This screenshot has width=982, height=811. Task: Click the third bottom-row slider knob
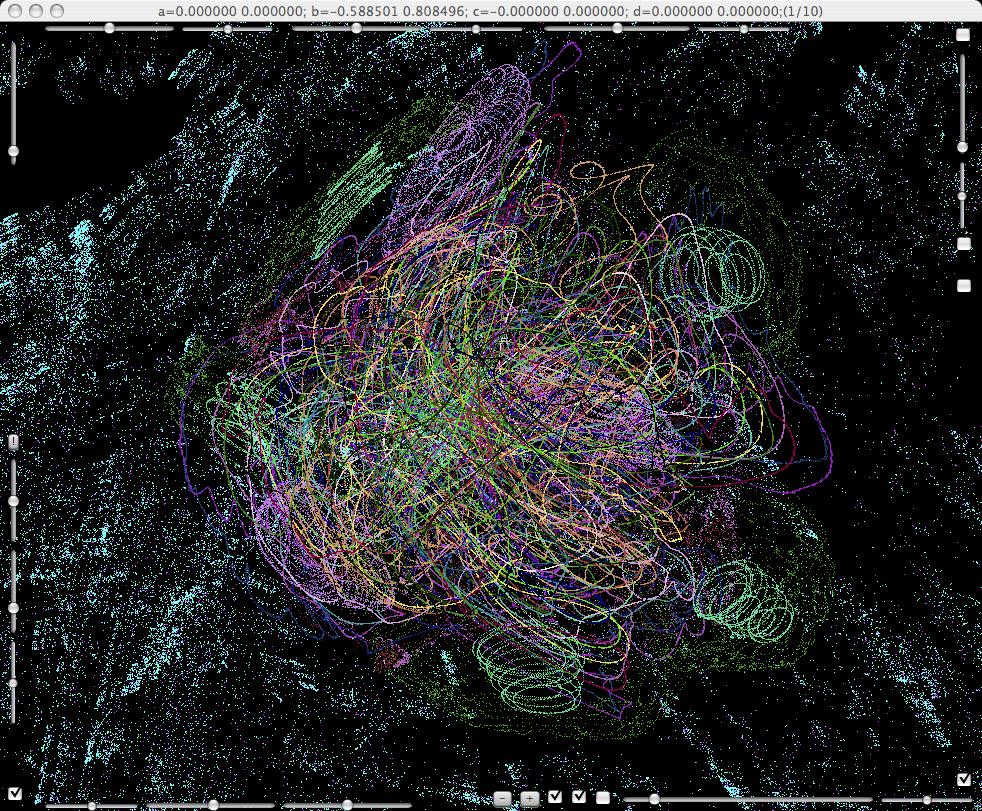pyautogui.click(x=347, y=805)
